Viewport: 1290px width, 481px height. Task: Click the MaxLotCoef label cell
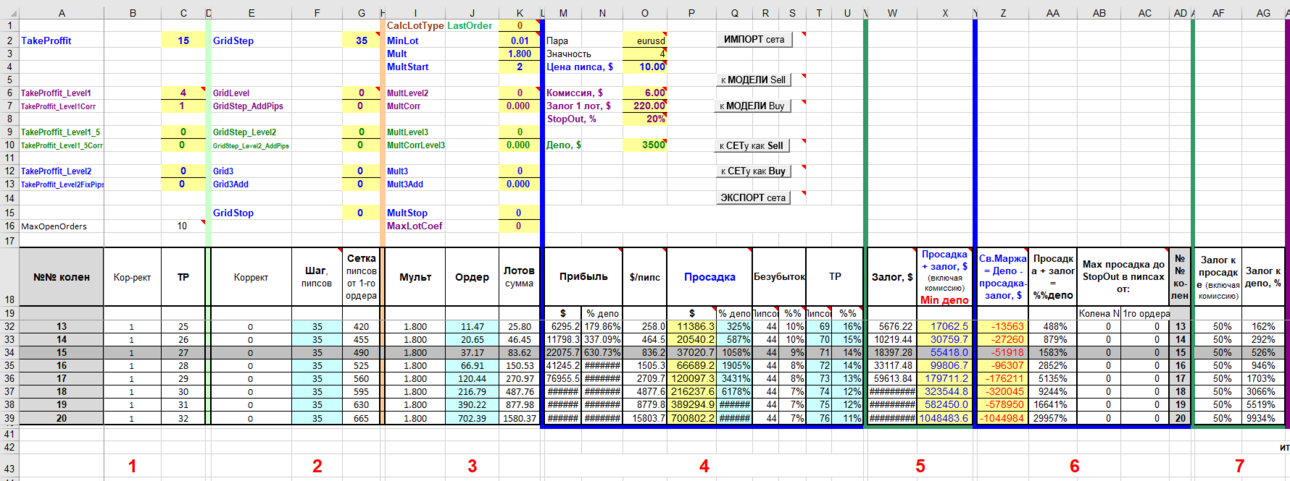(x=414, y=227)
